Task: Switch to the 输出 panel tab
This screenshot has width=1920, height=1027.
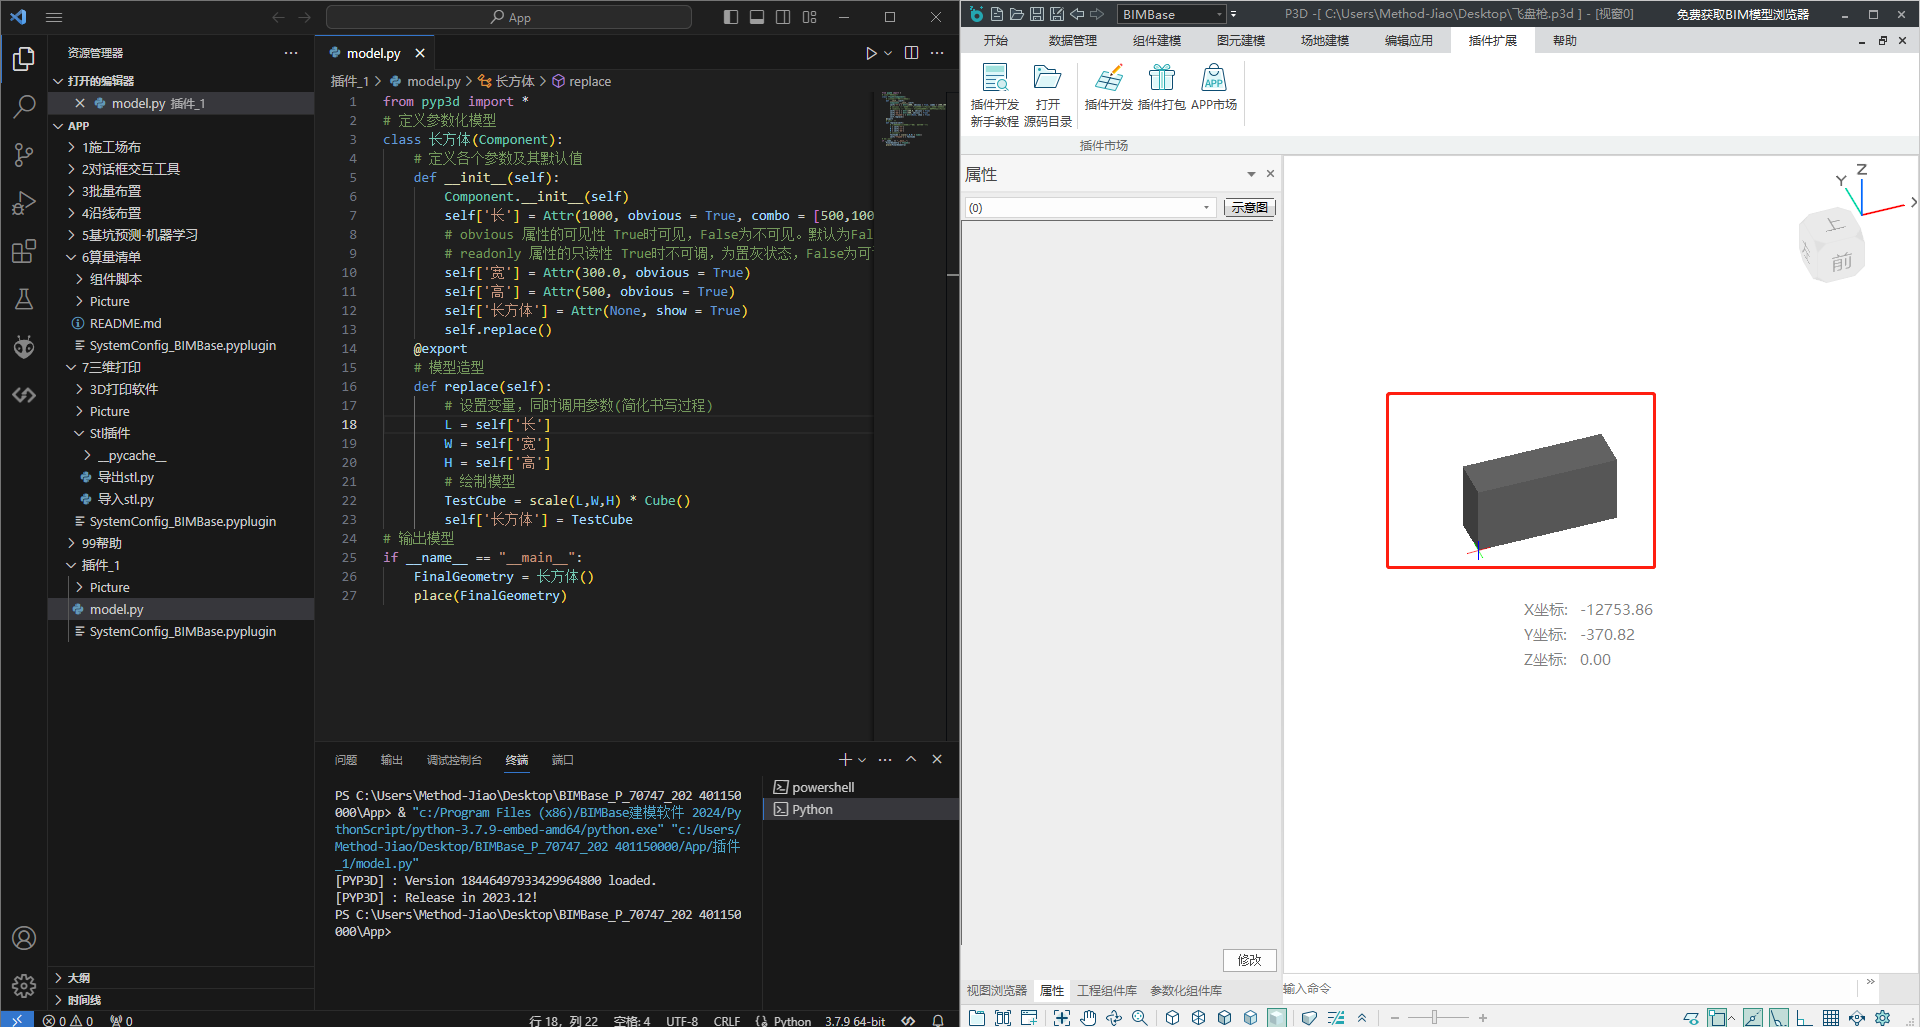Action: (391, 760)
